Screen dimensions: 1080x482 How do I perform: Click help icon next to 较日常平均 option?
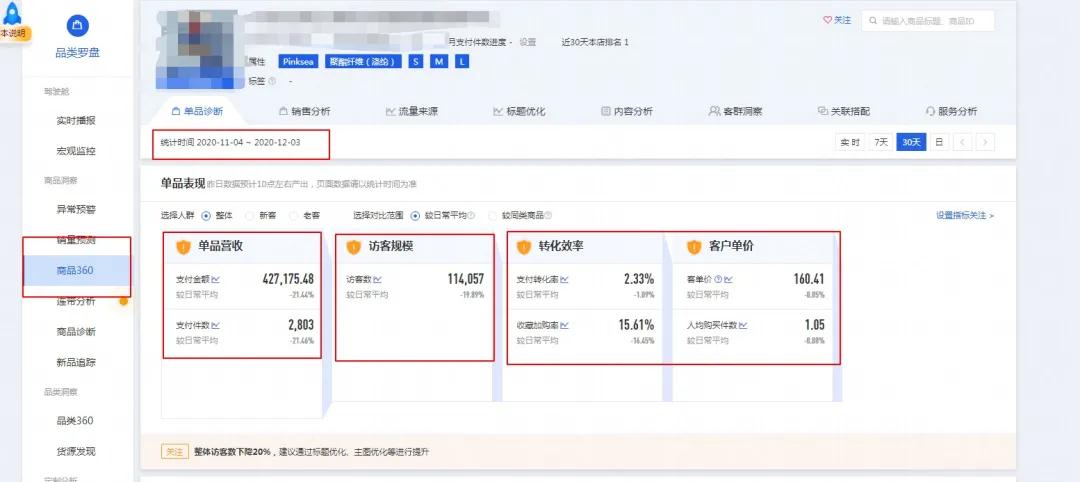pyautogui.click(x=472, y=216)
